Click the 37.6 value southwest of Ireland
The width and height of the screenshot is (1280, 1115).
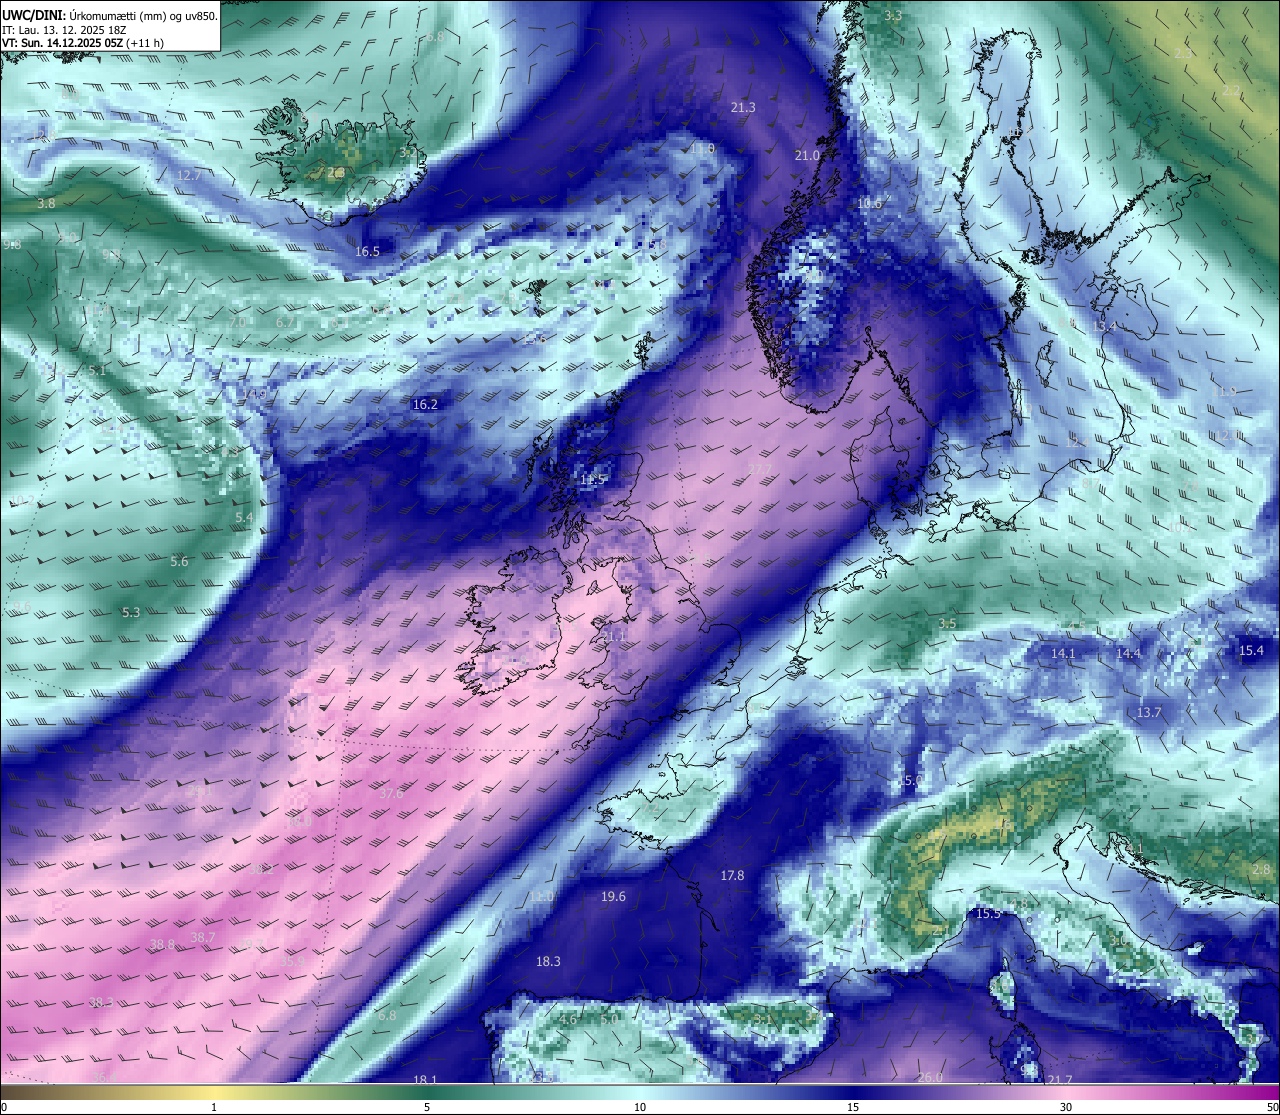click(391, 794)
